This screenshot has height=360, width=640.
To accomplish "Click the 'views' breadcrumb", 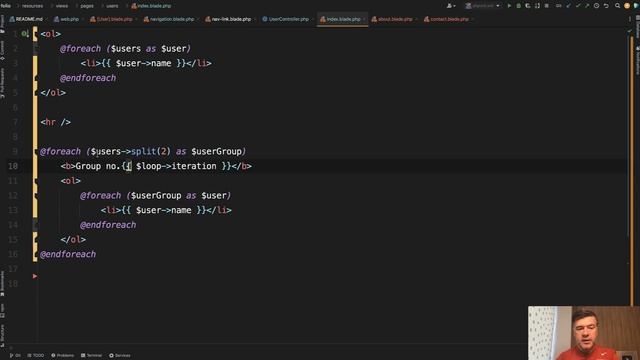I will tap(62, 6).
